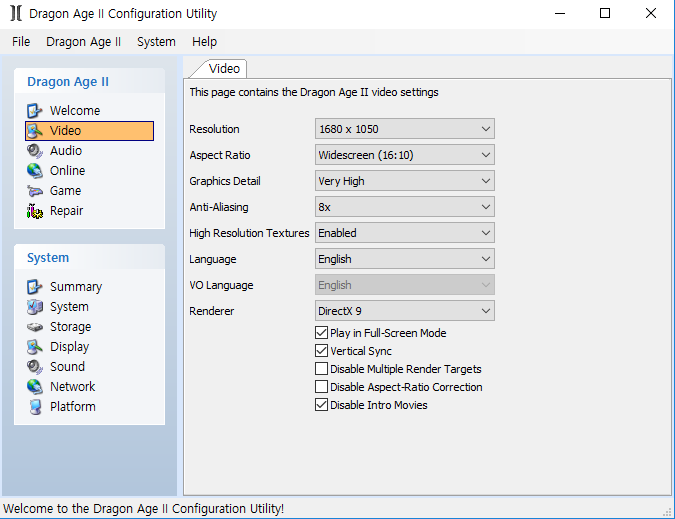
Task: Click the Welcome page icon in sidebar
Action: [x=34, y=111]
